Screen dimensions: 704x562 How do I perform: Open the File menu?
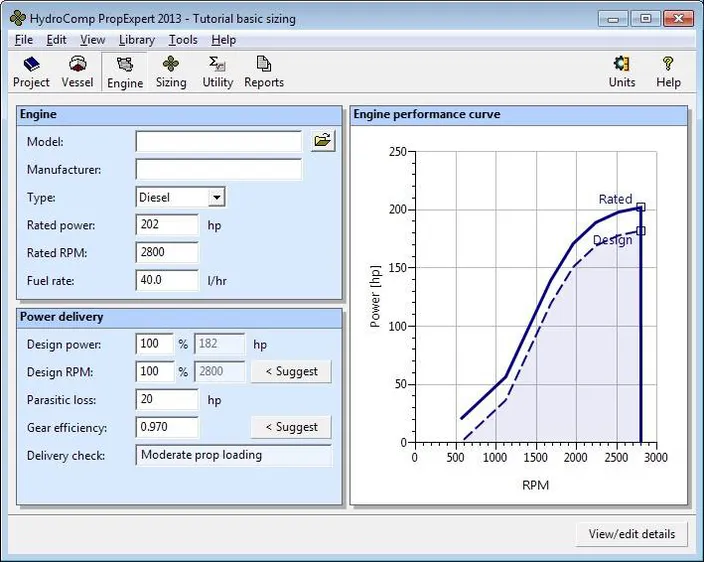click(23, 40)
